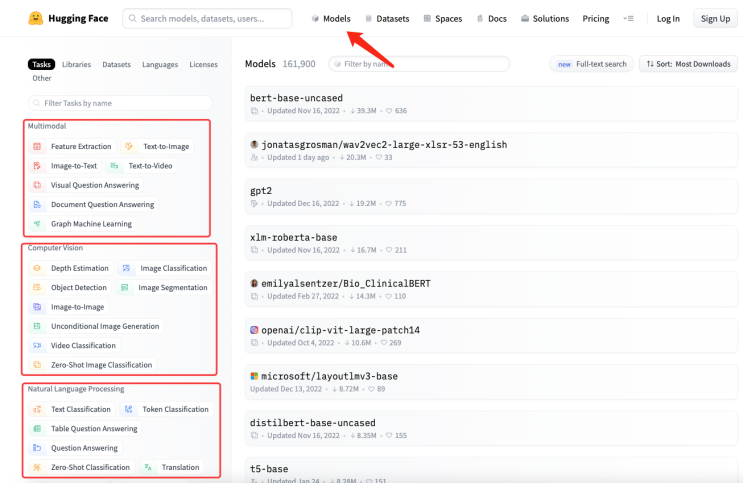Click the Sign Up button
Image resolution: width=743 pixels, height=483 pixels.
(715, 18)
